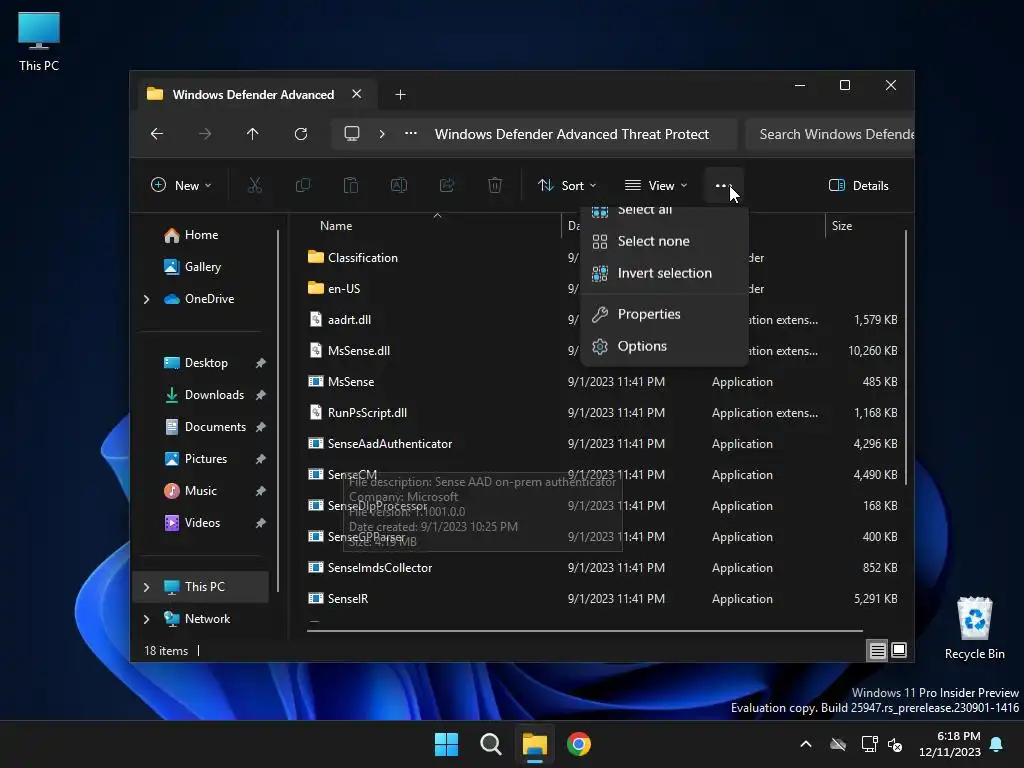
Task: Select the Windows Defender Advanced tab
Action: point(253,95)
